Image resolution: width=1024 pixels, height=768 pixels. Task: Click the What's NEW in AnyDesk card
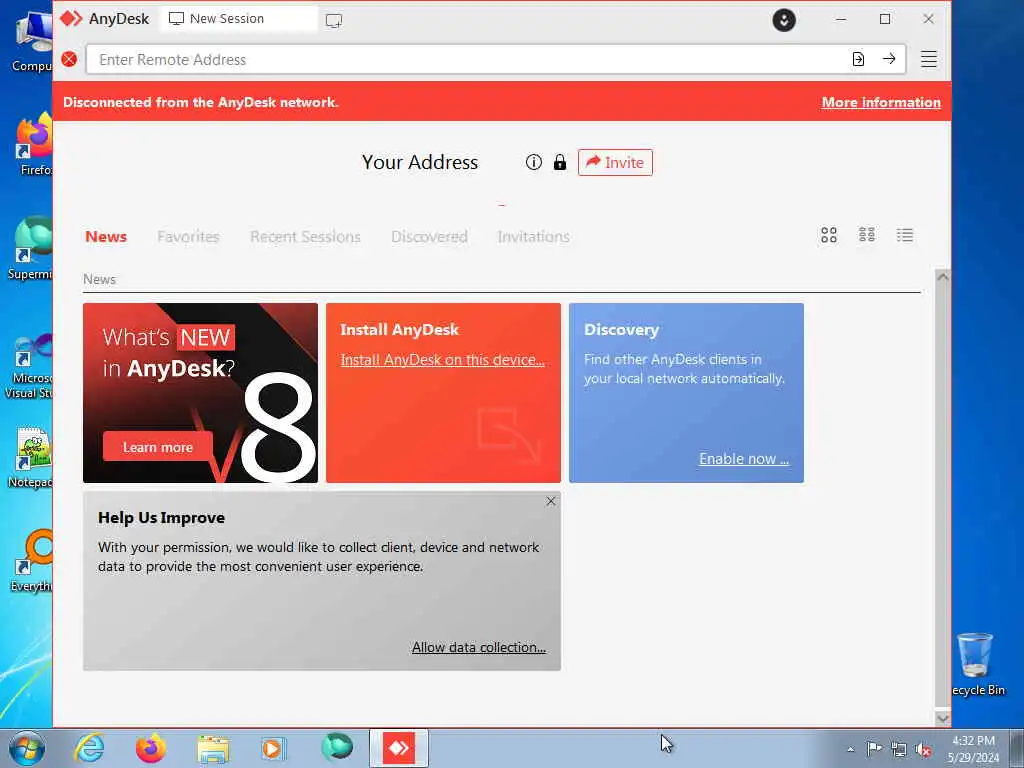pos(200,392)
